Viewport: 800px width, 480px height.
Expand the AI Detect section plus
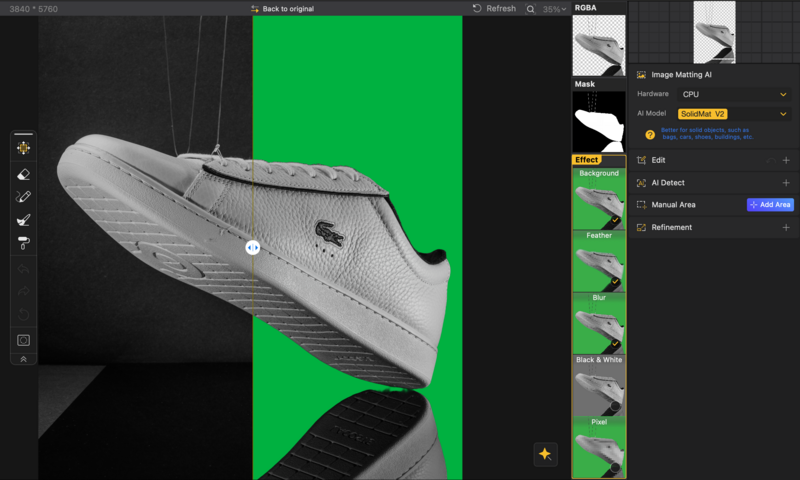pos(786,183)
